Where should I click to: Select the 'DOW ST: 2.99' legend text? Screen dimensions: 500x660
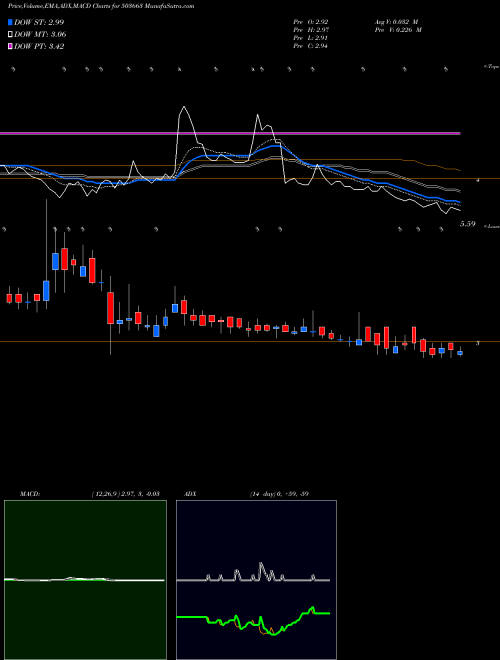[x=39, y=22]
